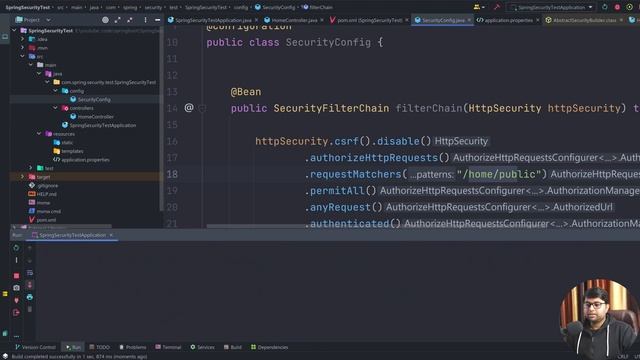Click SecurityConfig breadcrumb in navigation bar
Image resolution: width=640 pixels, height=360 pixels.
pos(275,7)
